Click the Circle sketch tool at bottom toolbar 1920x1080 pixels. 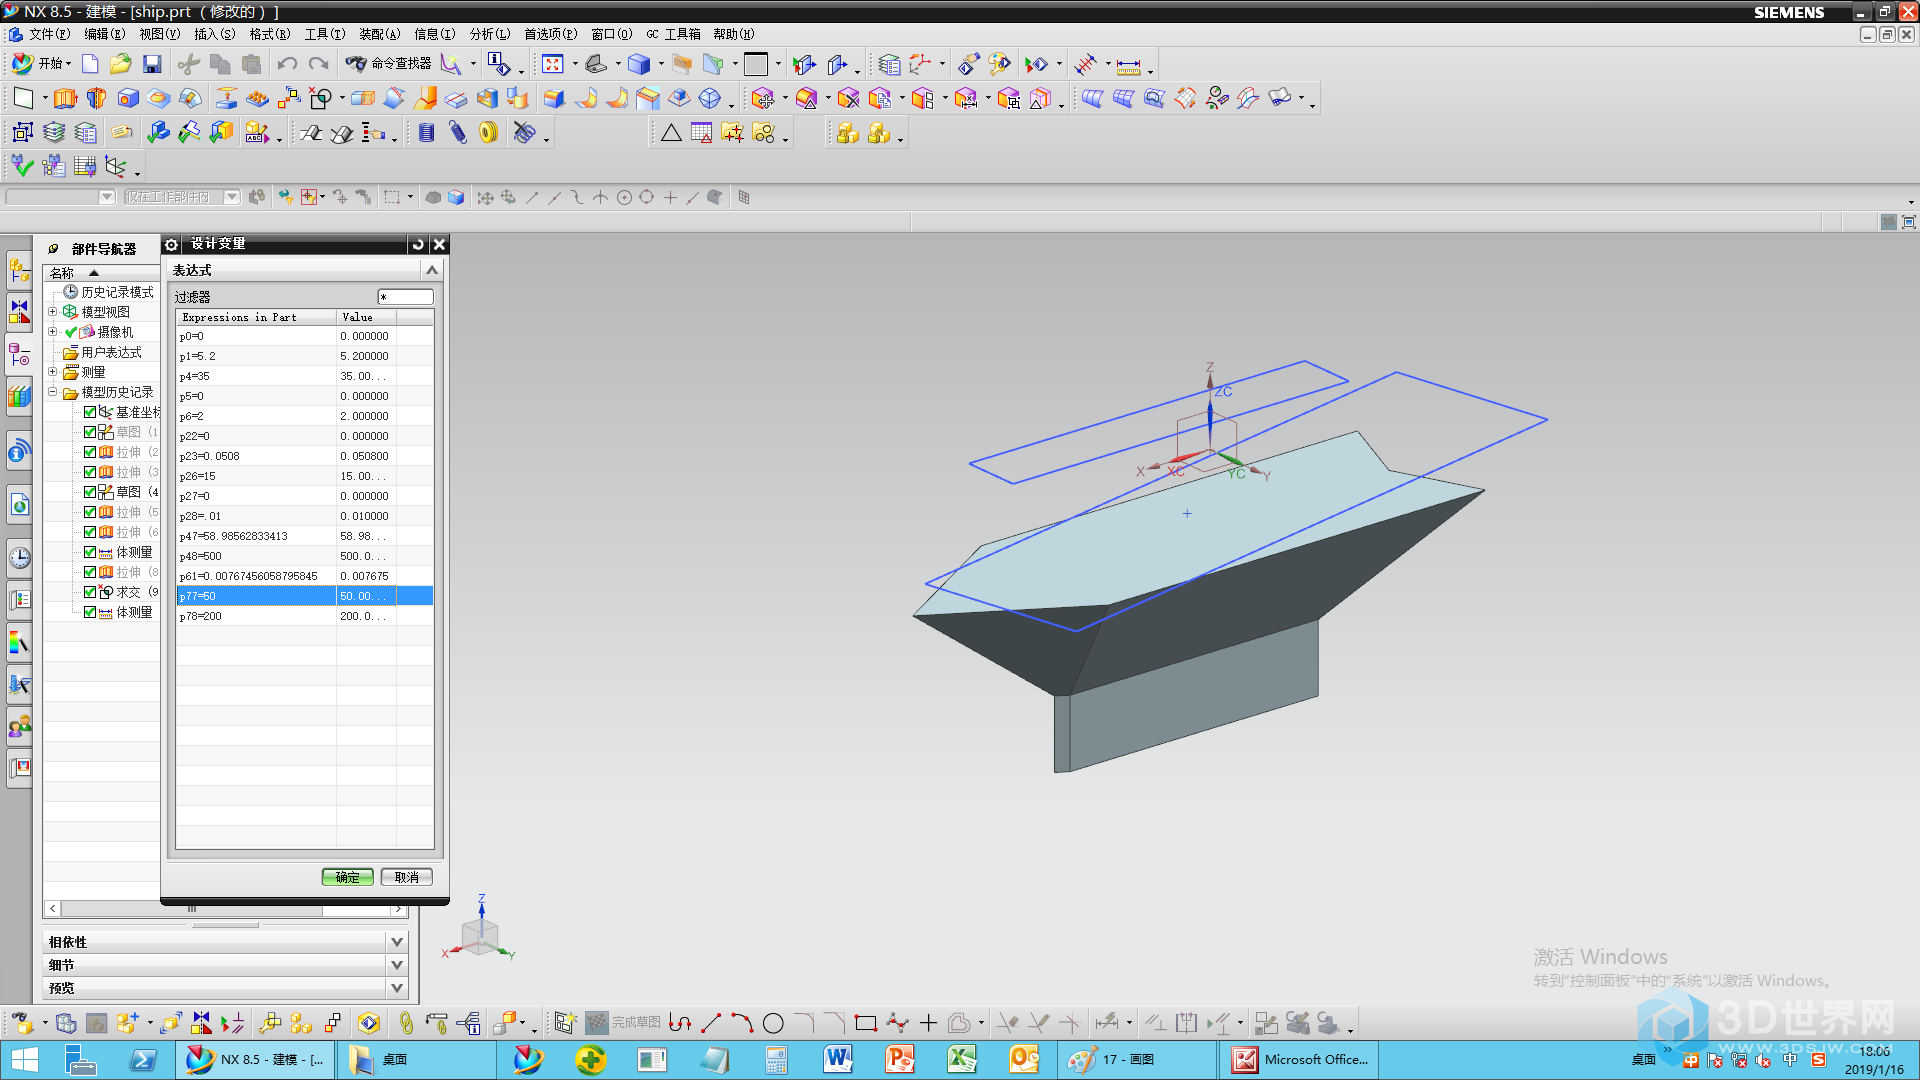coord(773,1023)
